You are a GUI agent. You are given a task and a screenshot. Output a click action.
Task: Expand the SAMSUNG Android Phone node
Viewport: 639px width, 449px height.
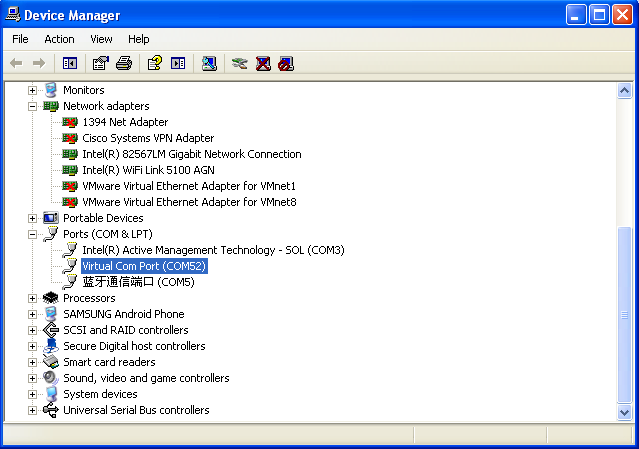coord(33,314)
